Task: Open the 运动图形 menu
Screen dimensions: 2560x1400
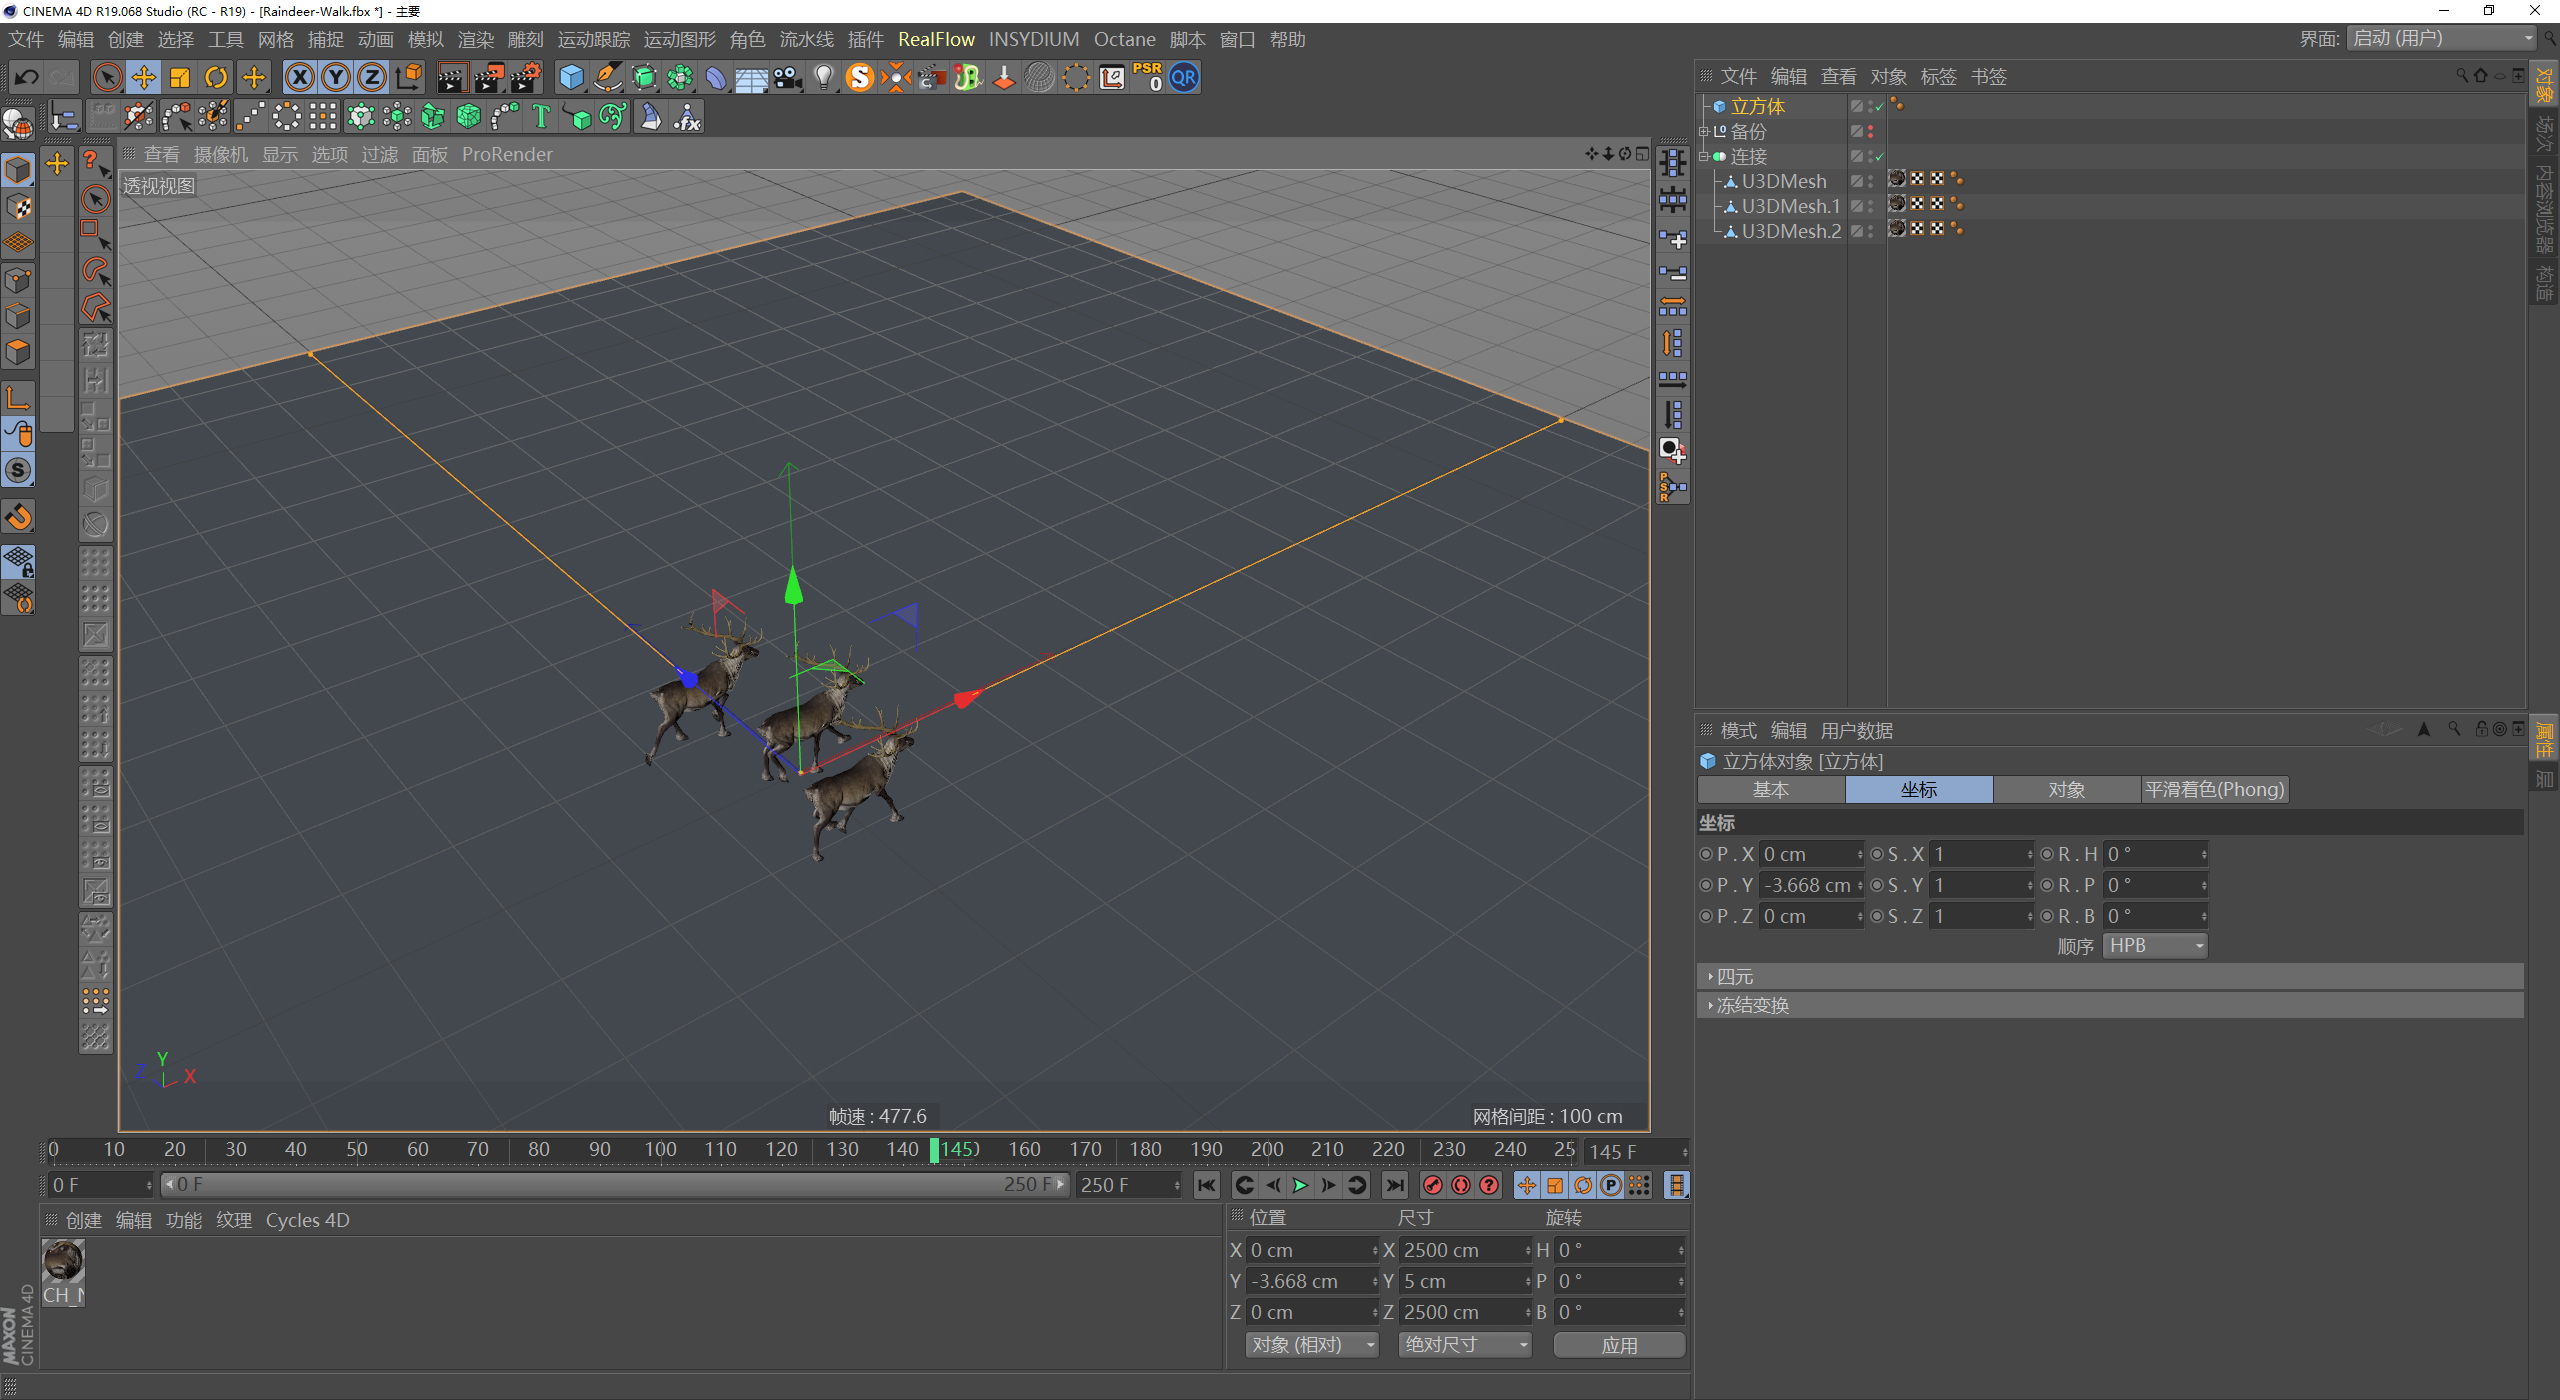Action: 679,40
